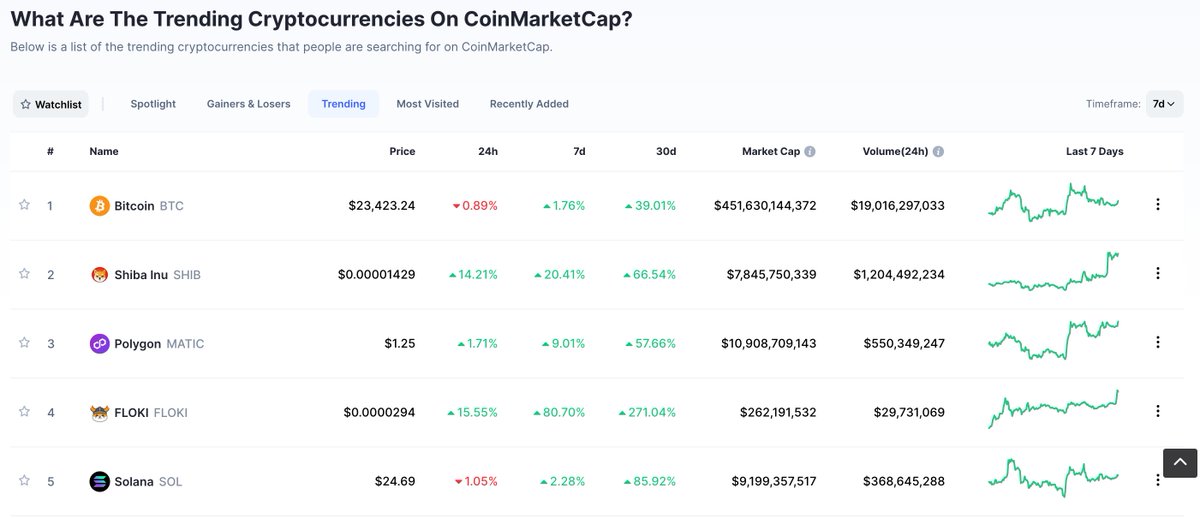
Task: Click the FLOKI coin logo
Action: (x=99, y=412)
